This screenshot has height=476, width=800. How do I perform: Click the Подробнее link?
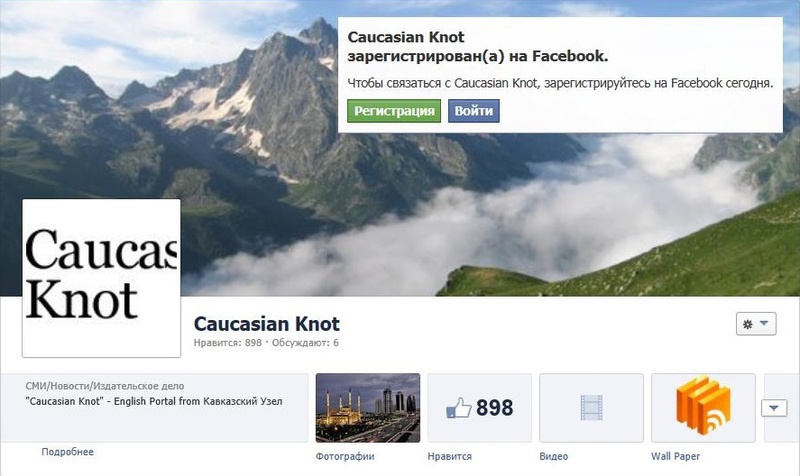click(67, 452)
